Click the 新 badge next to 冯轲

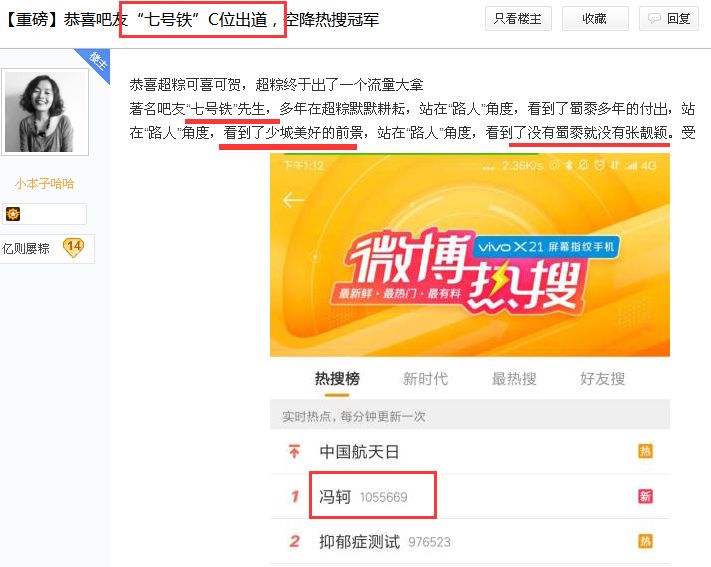[x=645, y=496]
